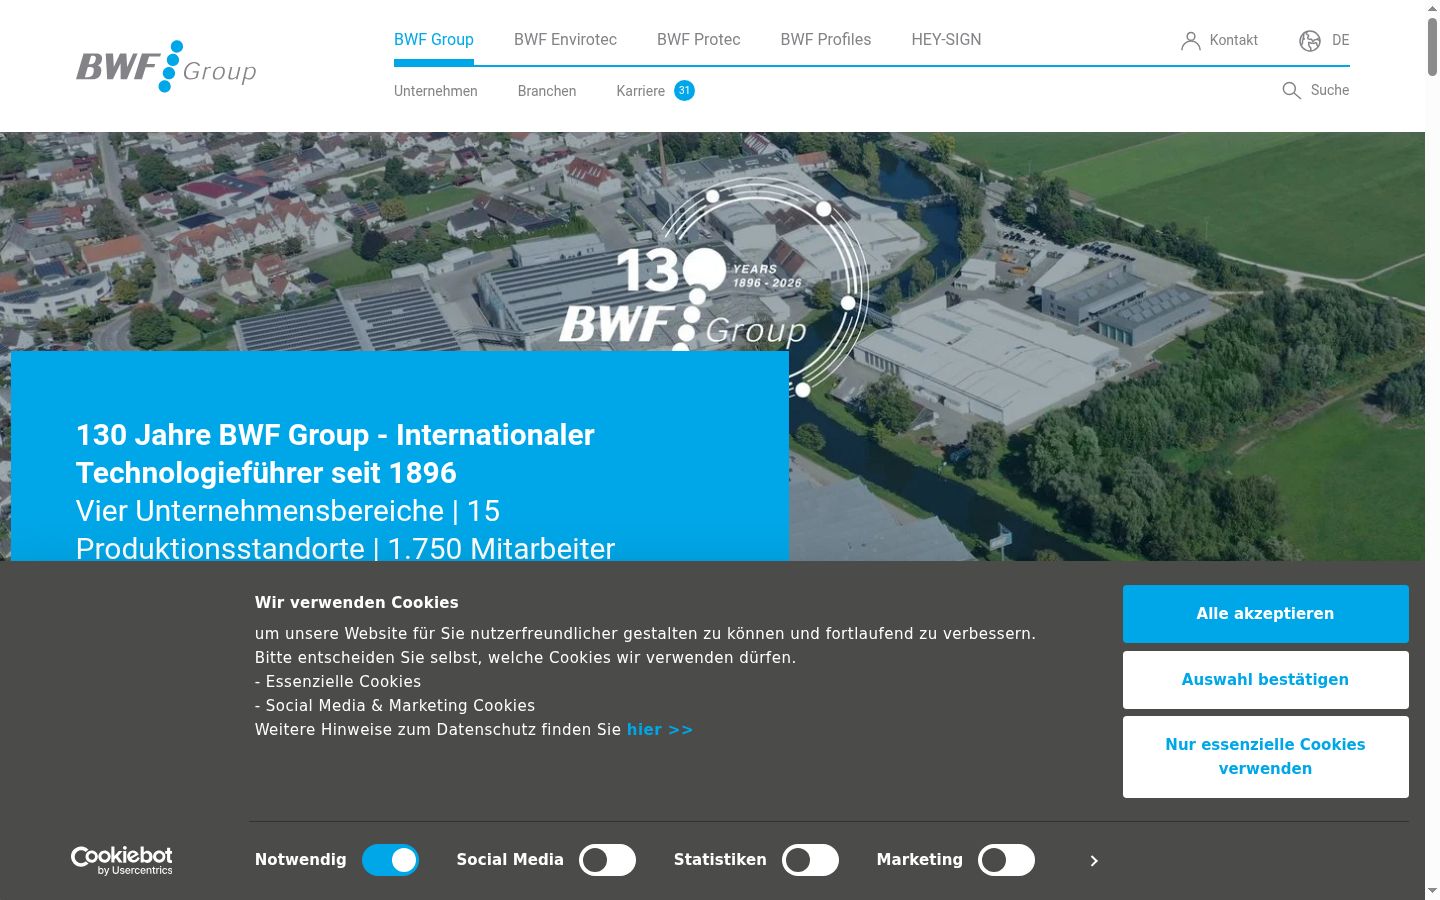Click the 'Notwendig' label text
This screenshot has height=900, width=1440.
point(301,860)
